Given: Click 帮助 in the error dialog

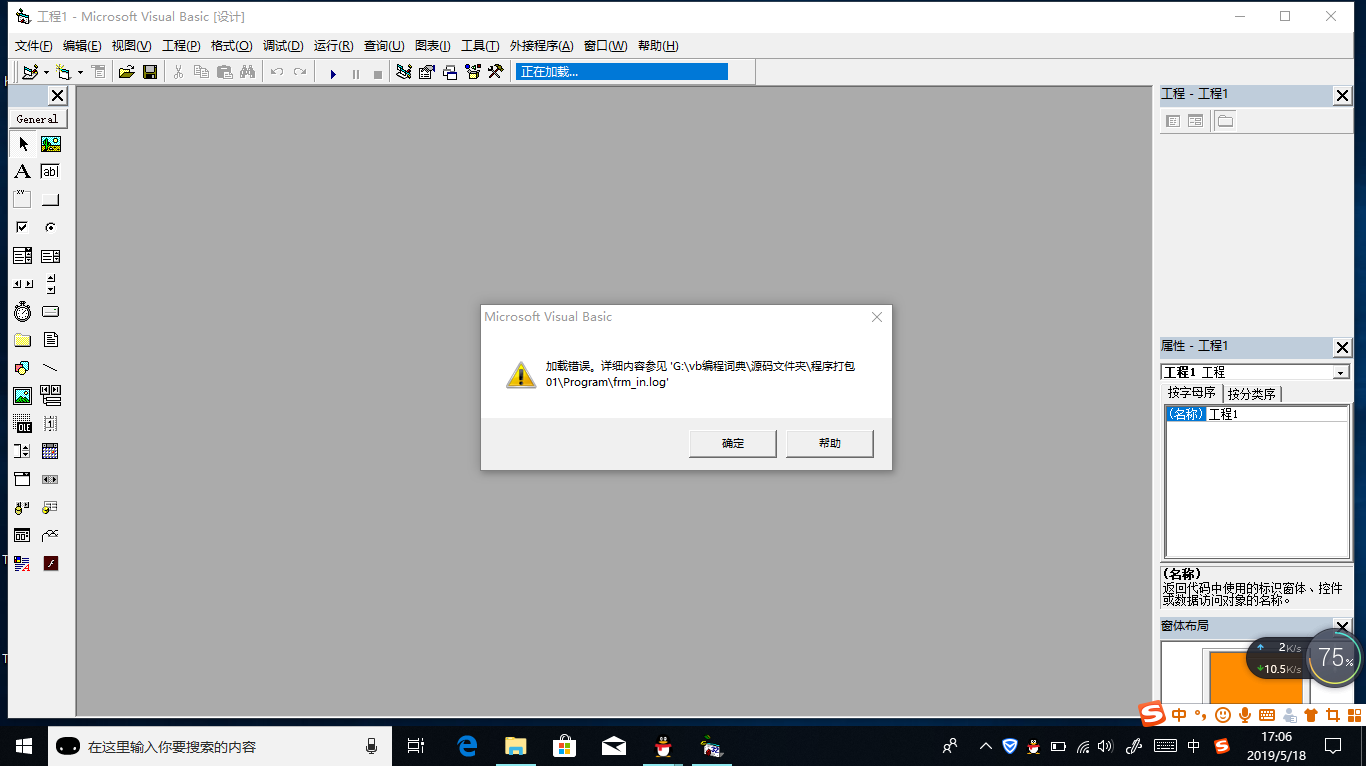Looking at the screenshot, I should click(830, 443).
